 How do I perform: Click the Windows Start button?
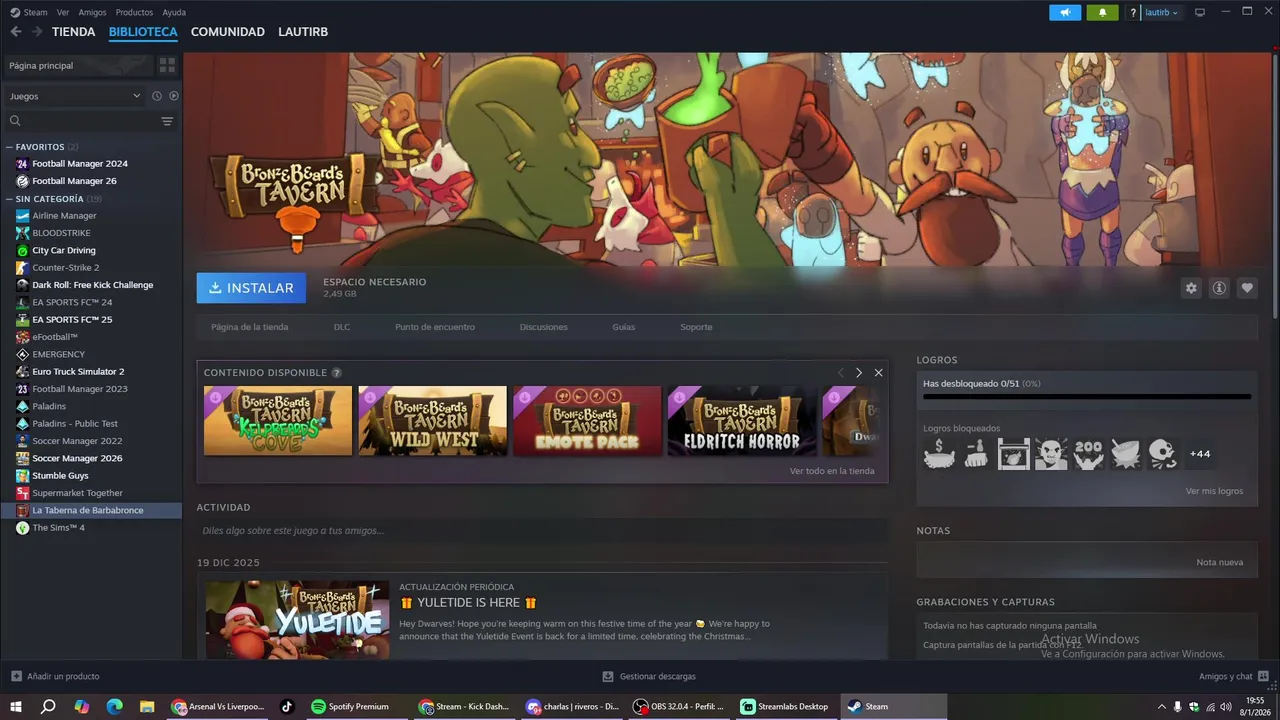click(x=15, y=706)
